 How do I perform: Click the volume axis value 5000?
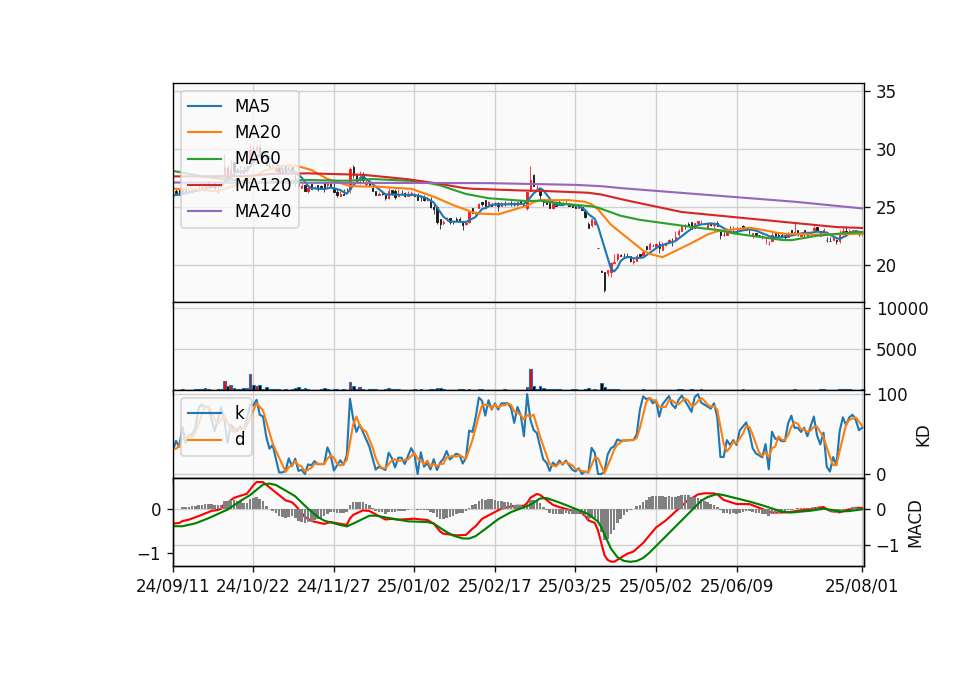(896, 350)
